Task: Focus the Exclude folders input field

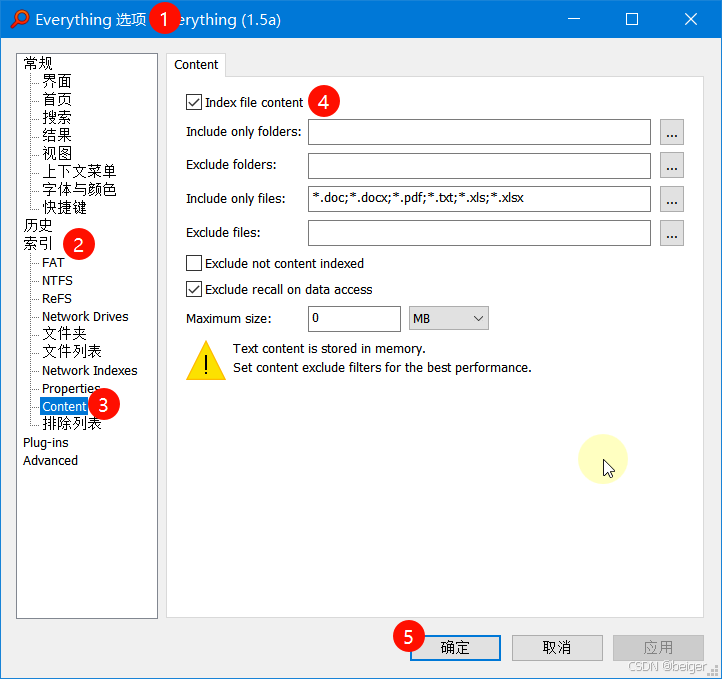Action: click(479, 166)
